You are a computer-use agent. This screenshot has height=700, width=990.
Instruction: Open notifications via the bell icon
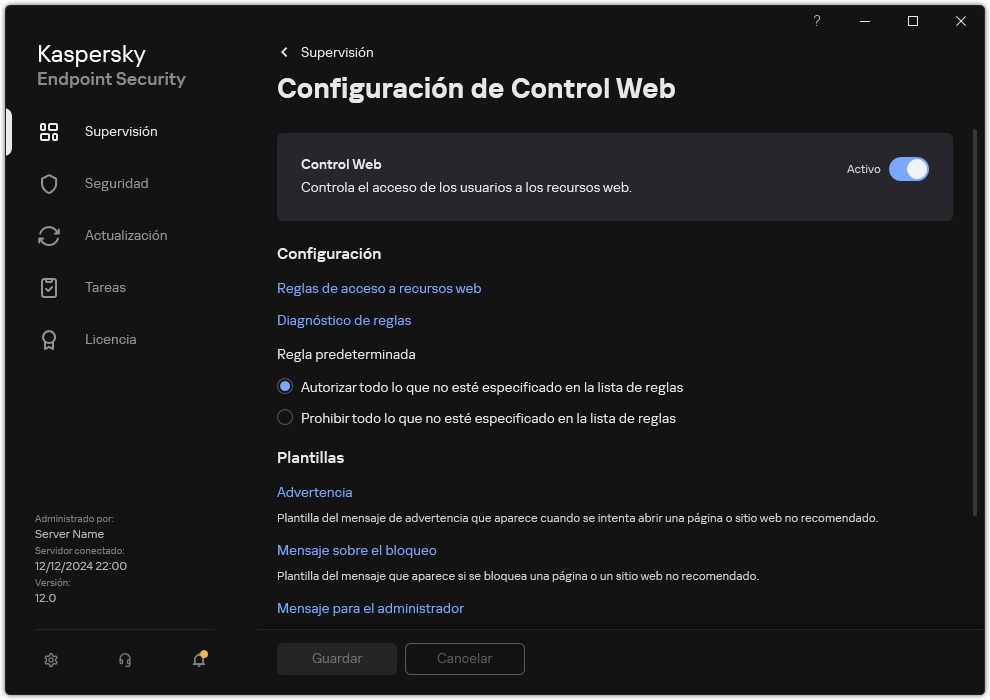point(198,660)
